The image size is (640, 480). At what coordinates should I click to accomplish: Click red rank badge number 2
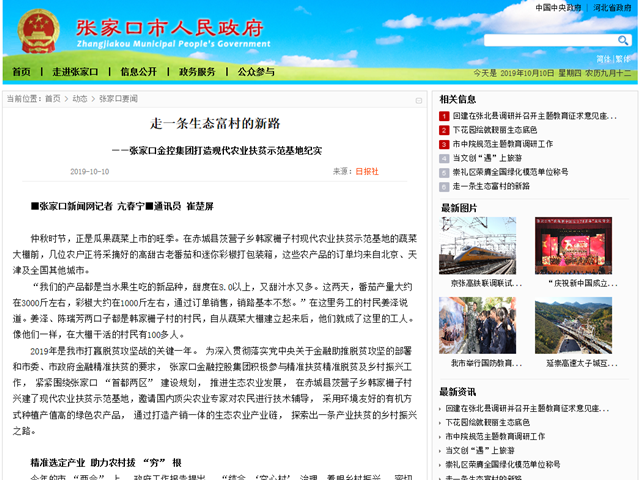pos(444,130)
